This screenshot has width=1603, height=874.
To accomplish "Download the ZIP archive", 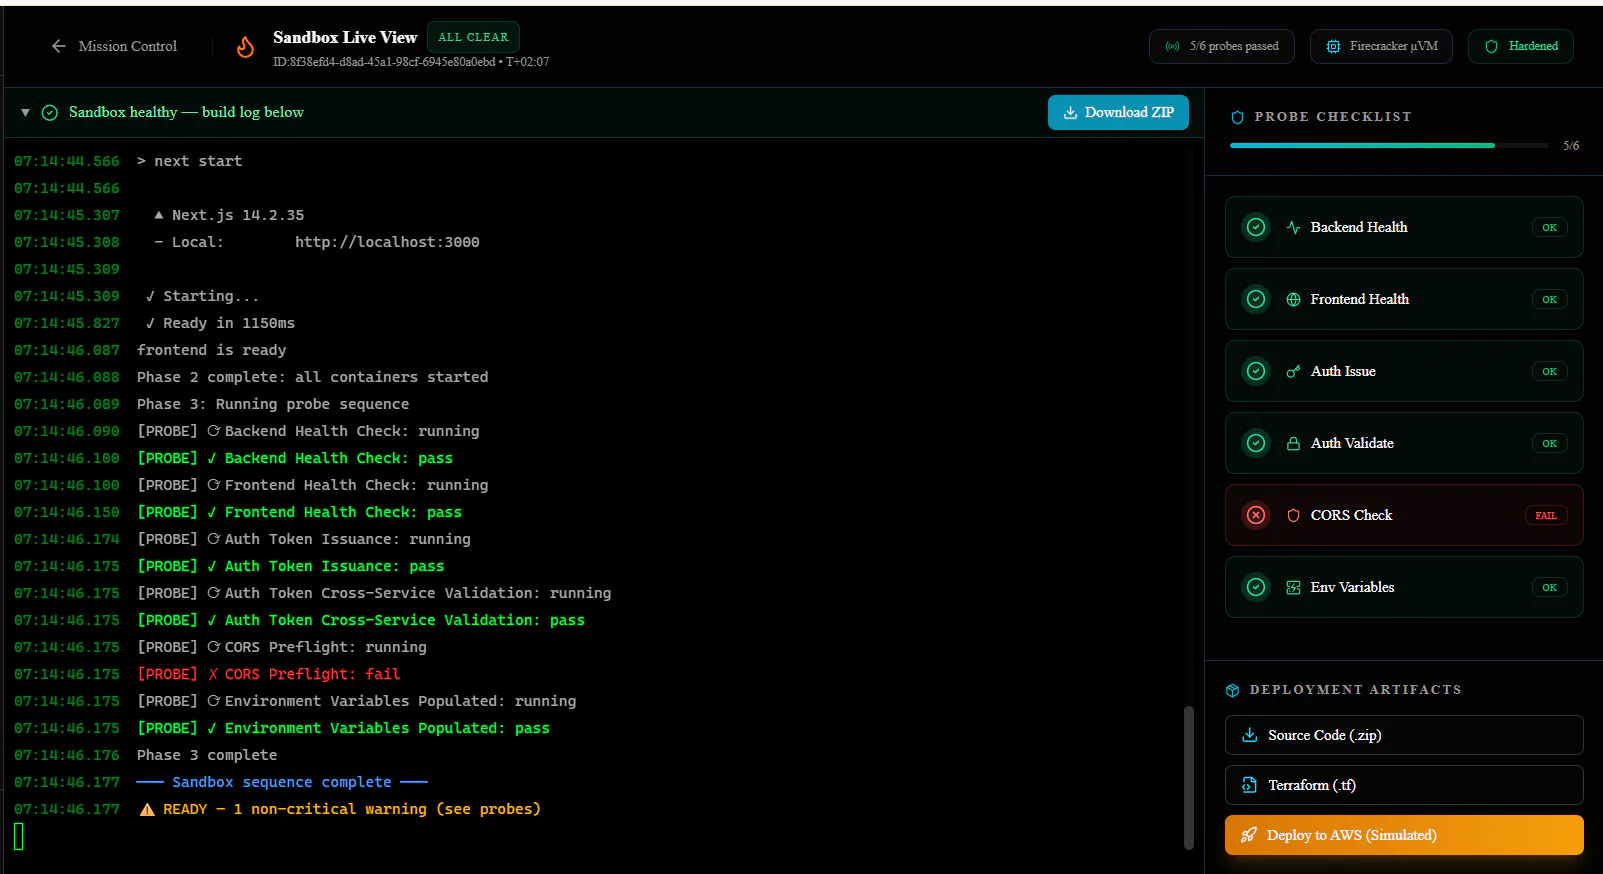I will pos(1118,112).
